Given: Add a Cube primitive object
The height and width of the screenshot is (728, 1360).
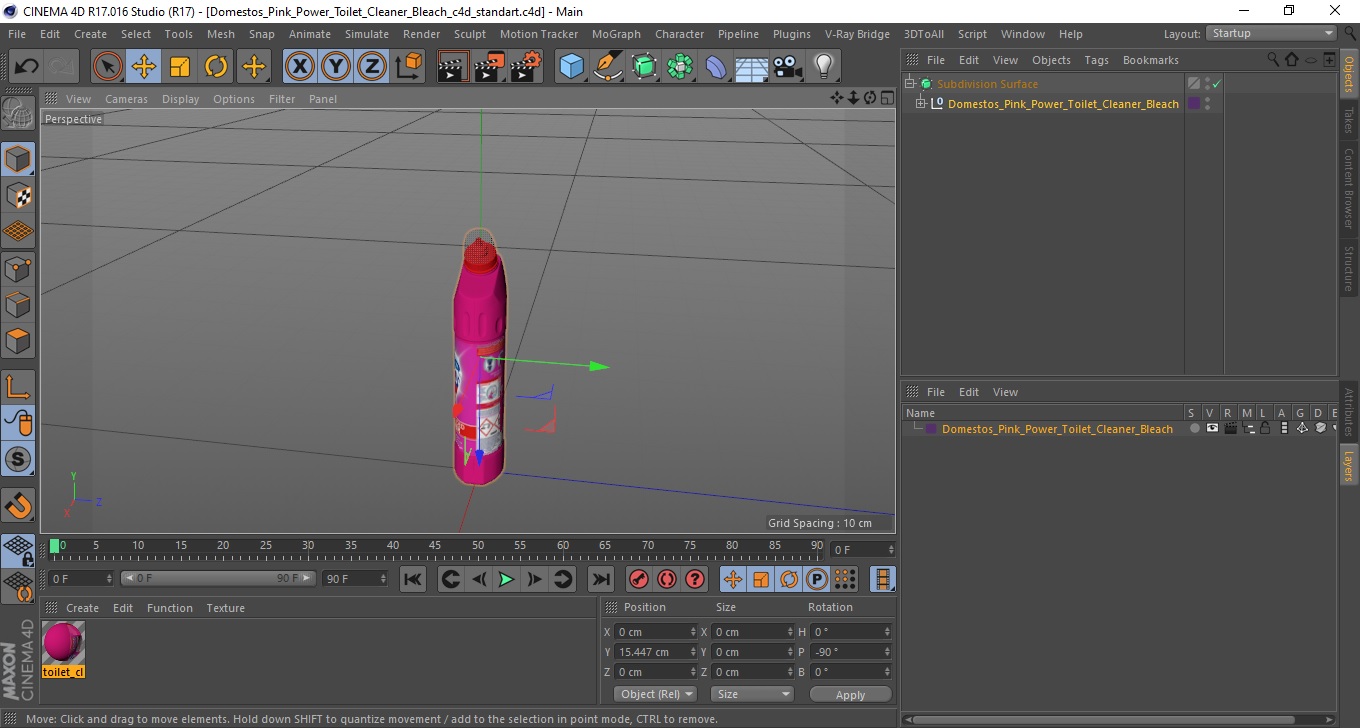Looking at the screenshot, I should click(571, 67).
